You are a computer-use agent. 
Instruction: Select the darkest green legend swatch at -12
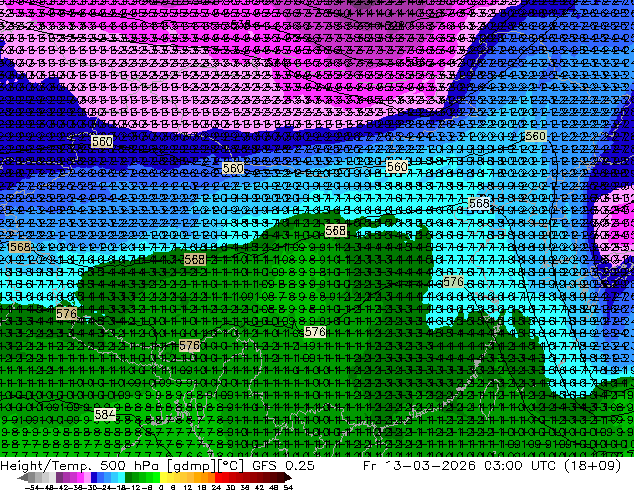(x=129, y=477)
